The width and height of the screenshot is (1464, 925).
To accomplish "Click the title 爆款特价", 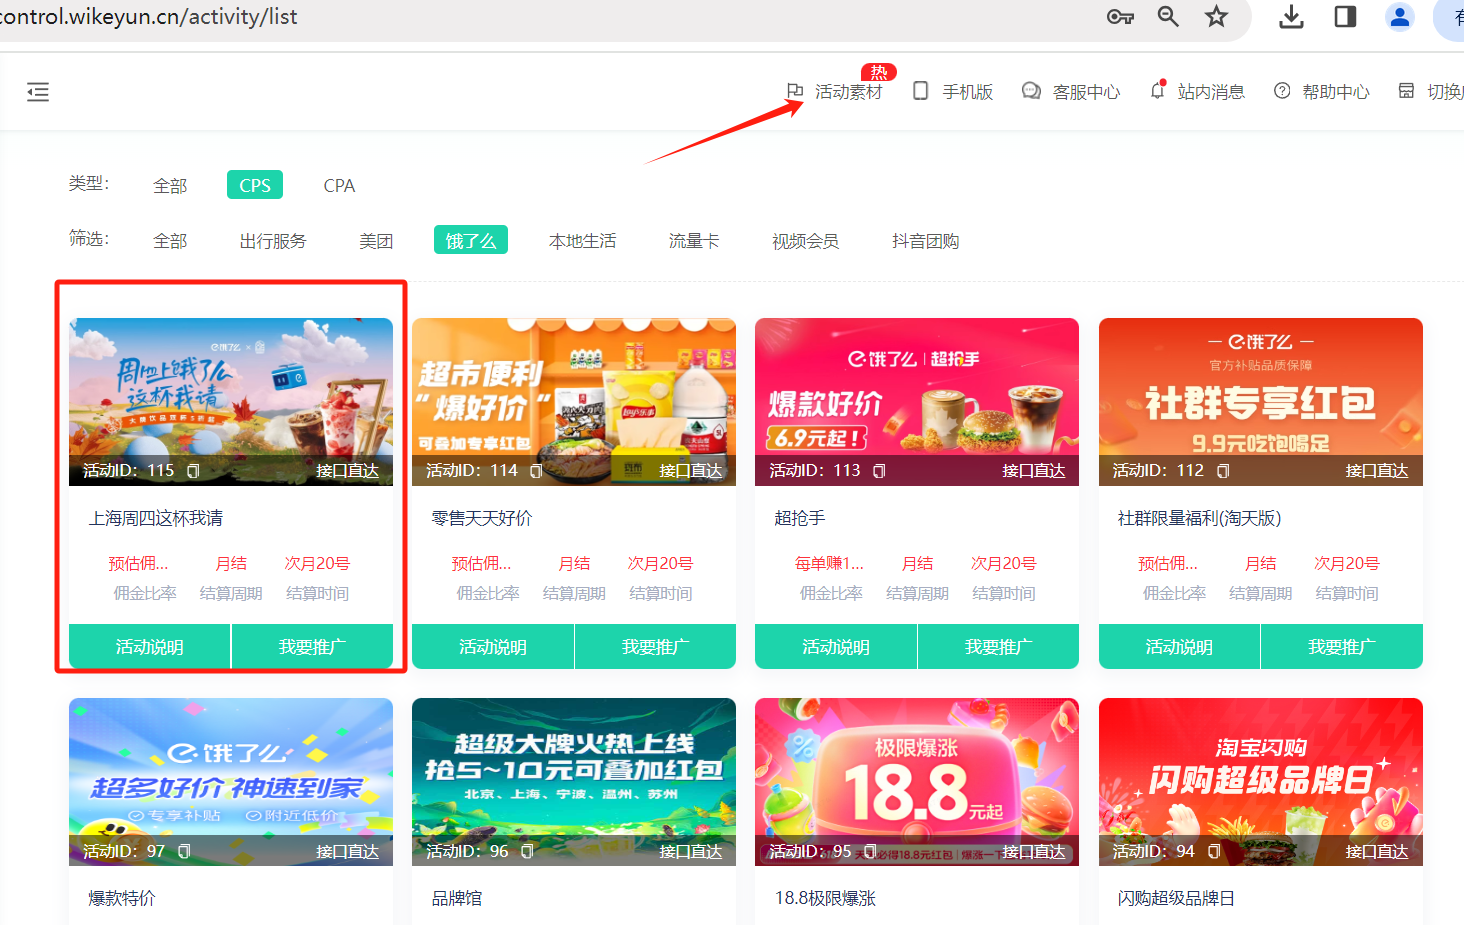I will coord(122,898).
